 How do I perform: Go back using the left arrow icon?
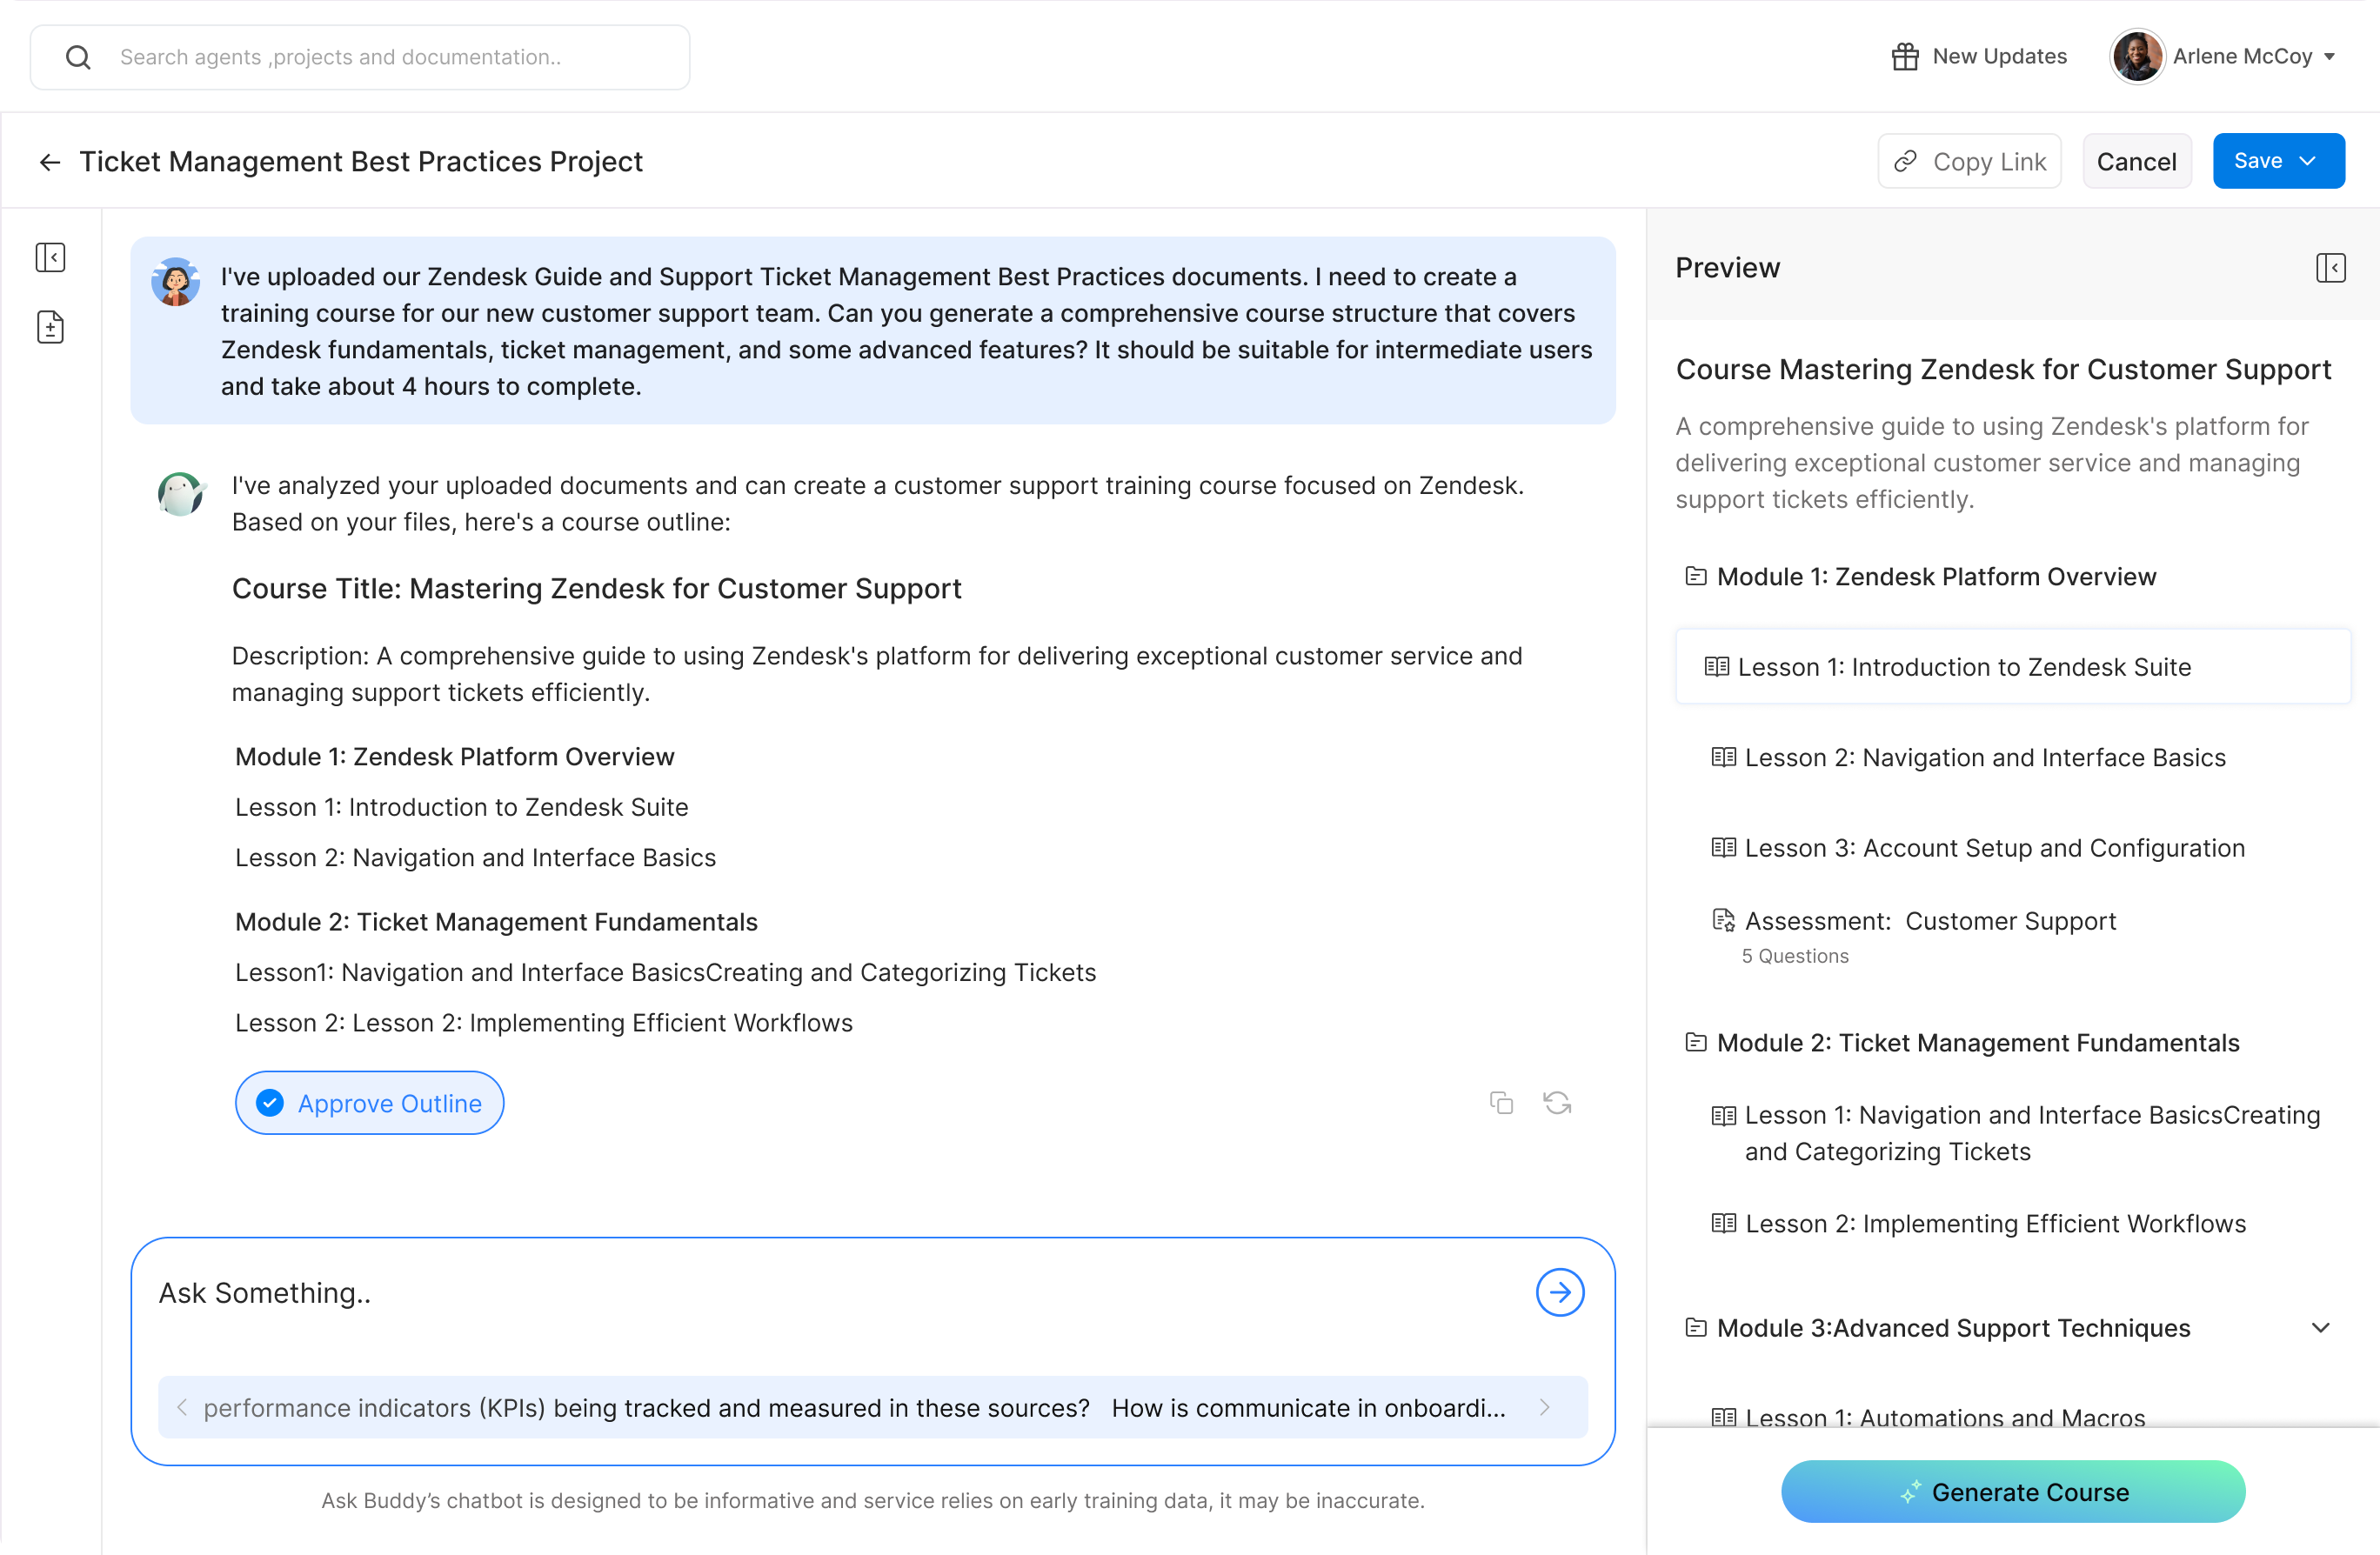click(50, 162)
